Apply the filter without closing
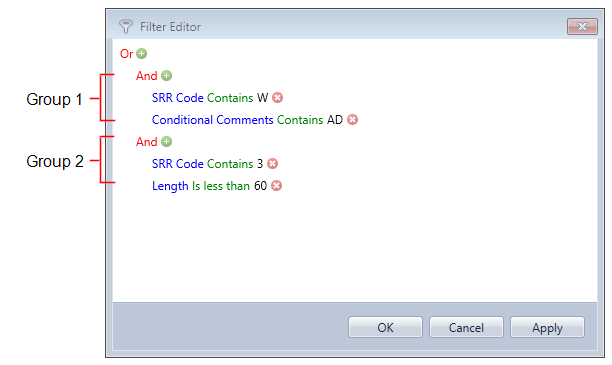Screen dimensions: 612x365 [547, 327]
